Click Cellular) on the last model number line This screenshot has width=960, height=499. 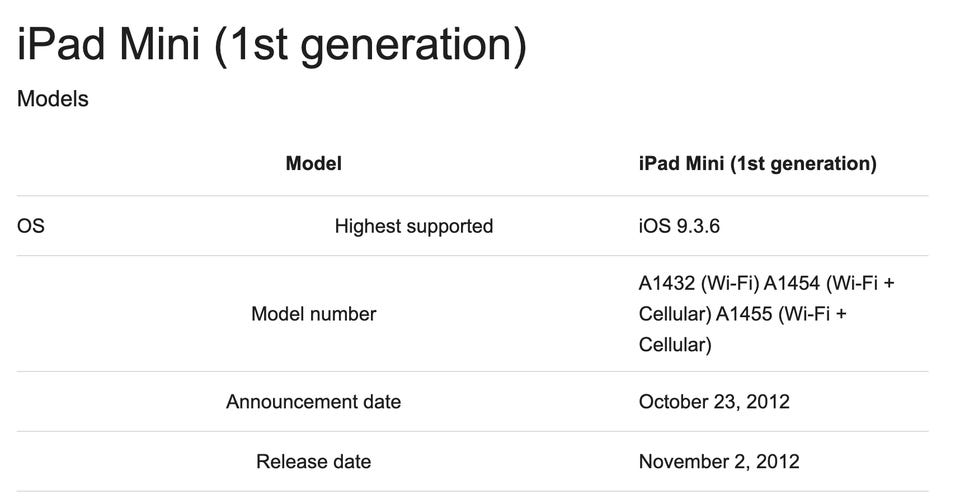(x=675, y=345)
